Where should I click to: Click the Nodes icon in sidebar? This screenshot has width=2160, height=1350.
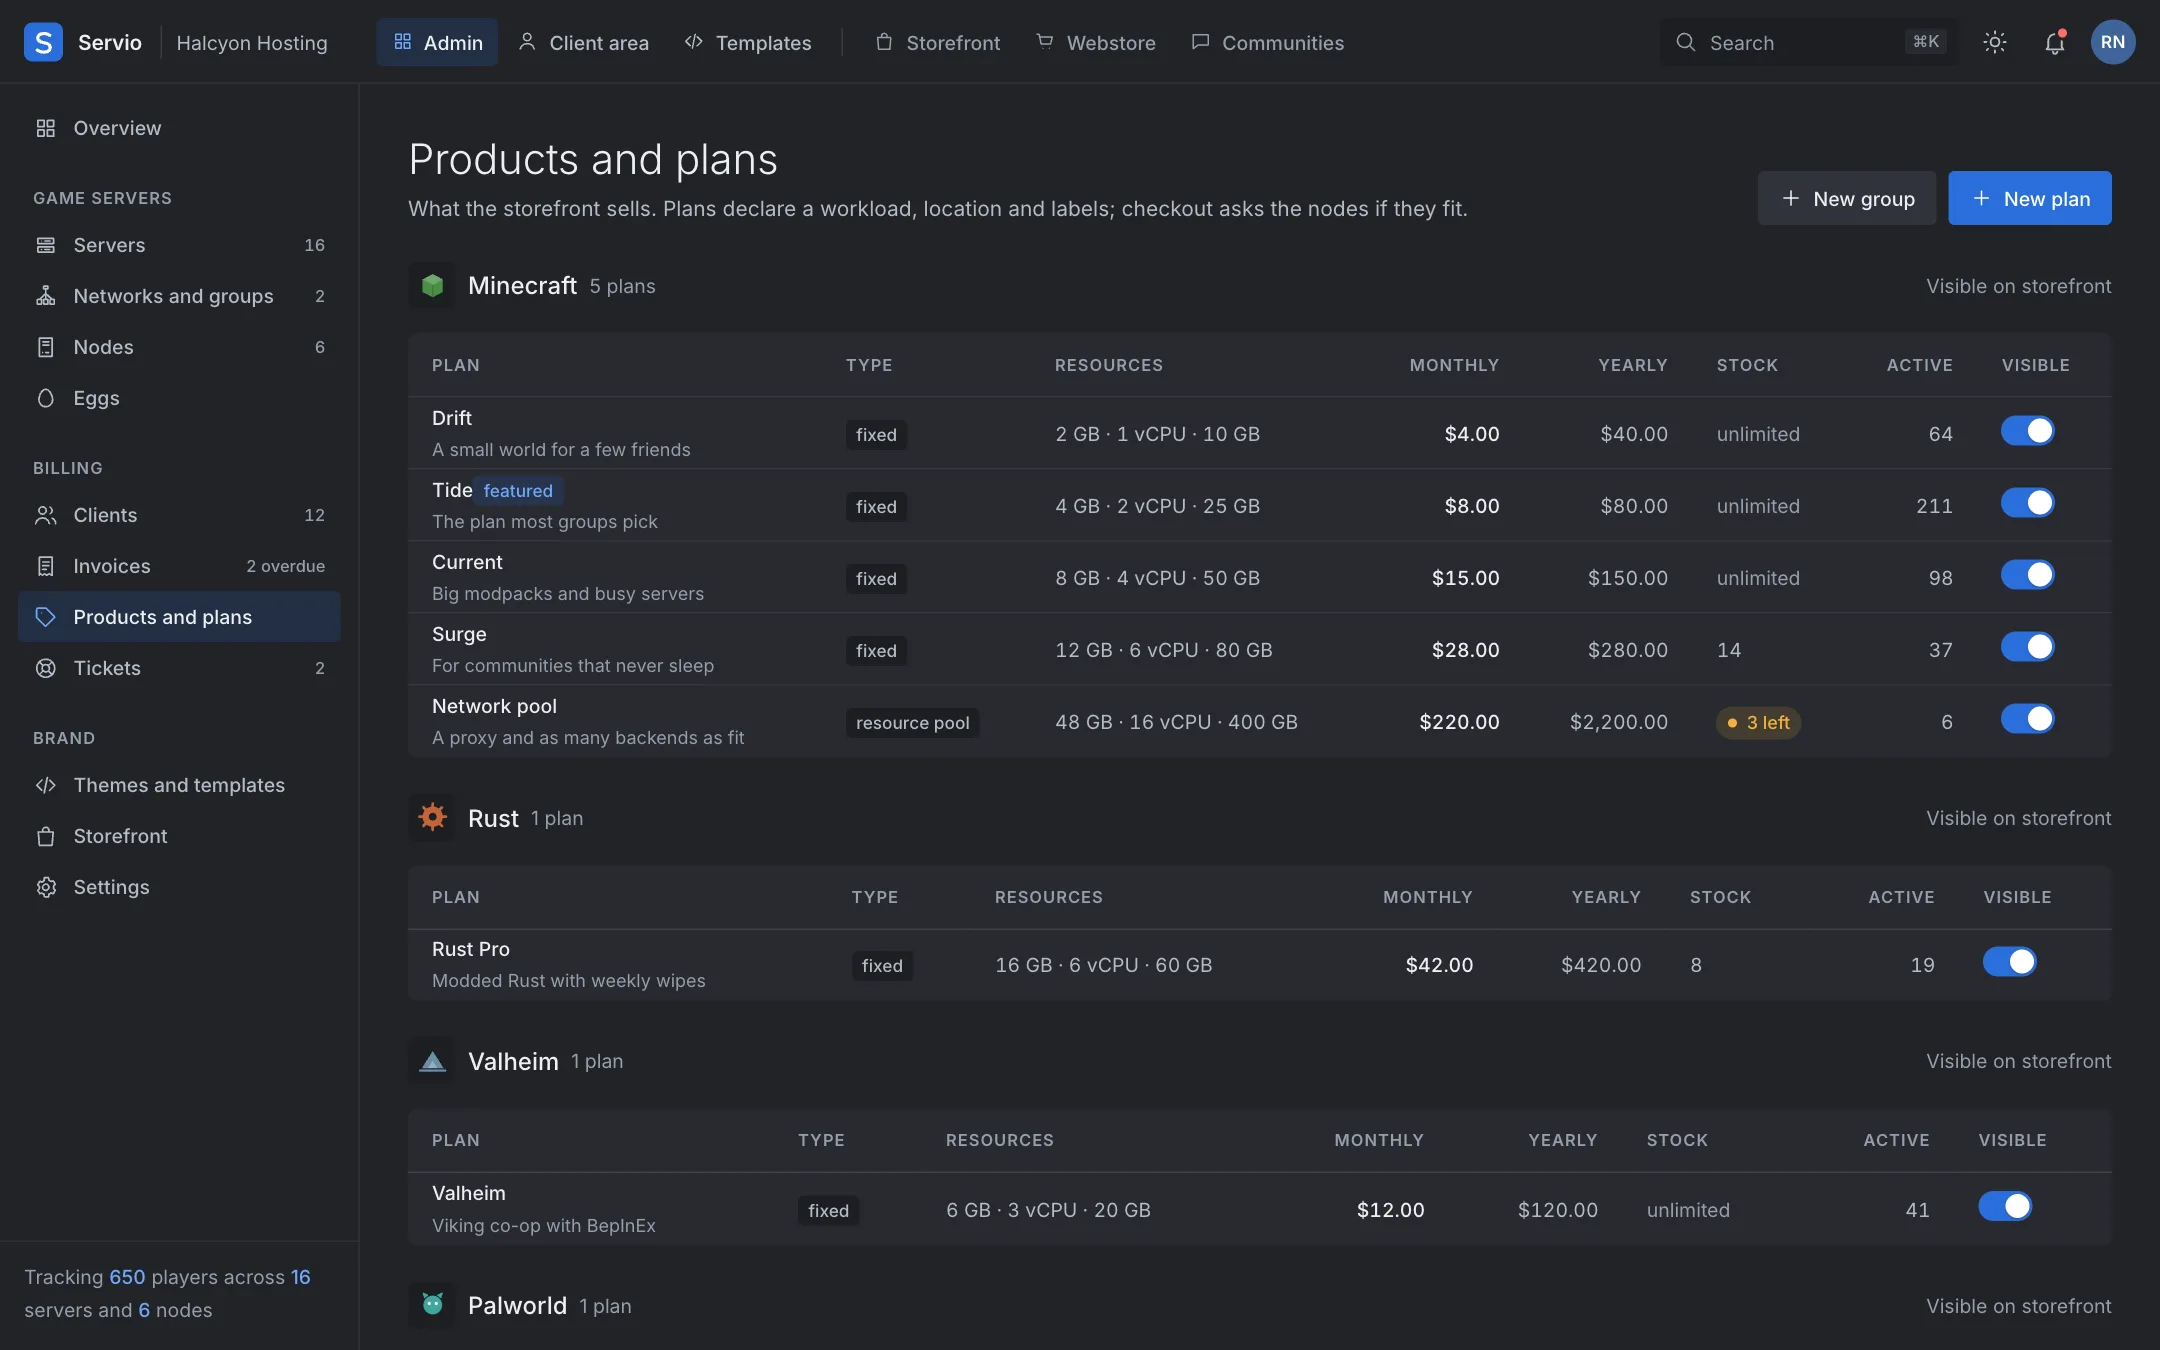(45, 347)
